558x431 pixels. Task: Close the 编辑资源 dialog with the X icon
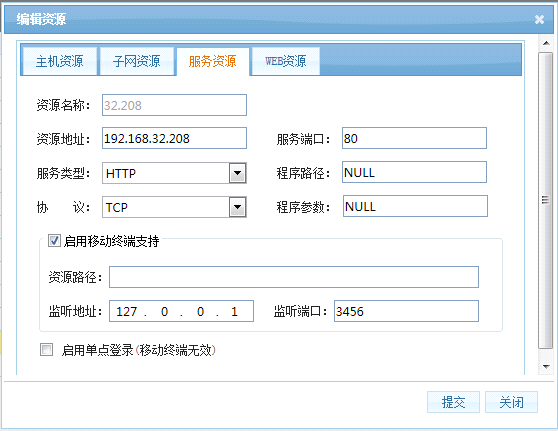(539, 19)
